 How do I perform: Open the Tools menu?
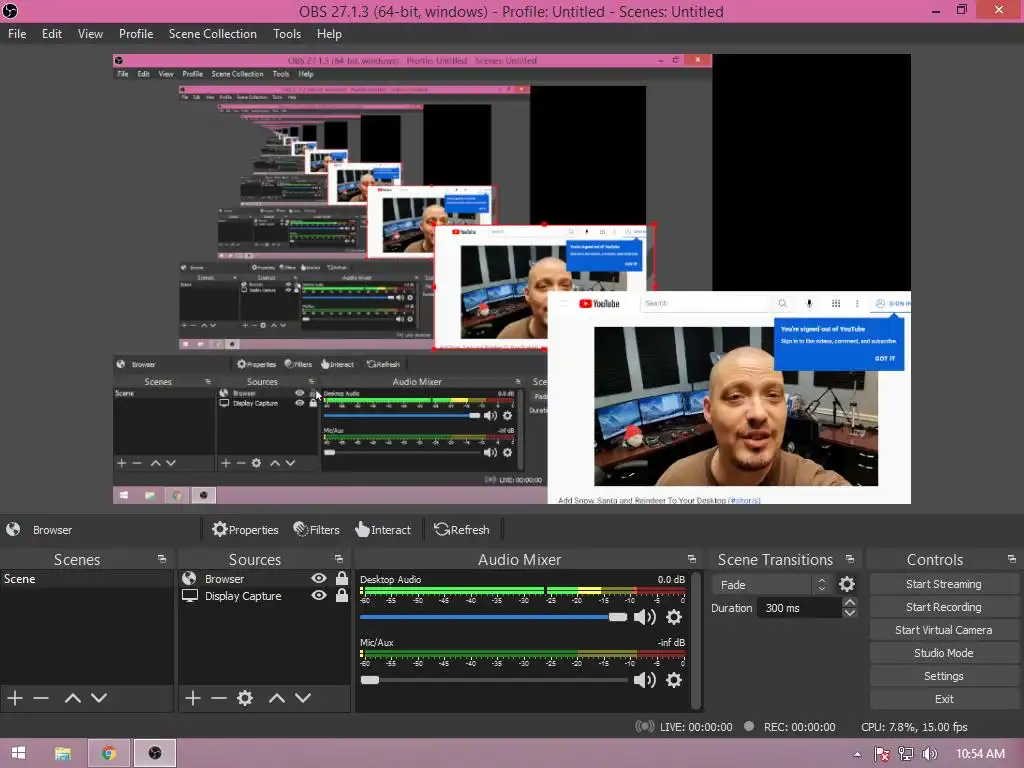click(x=287, y=34)
